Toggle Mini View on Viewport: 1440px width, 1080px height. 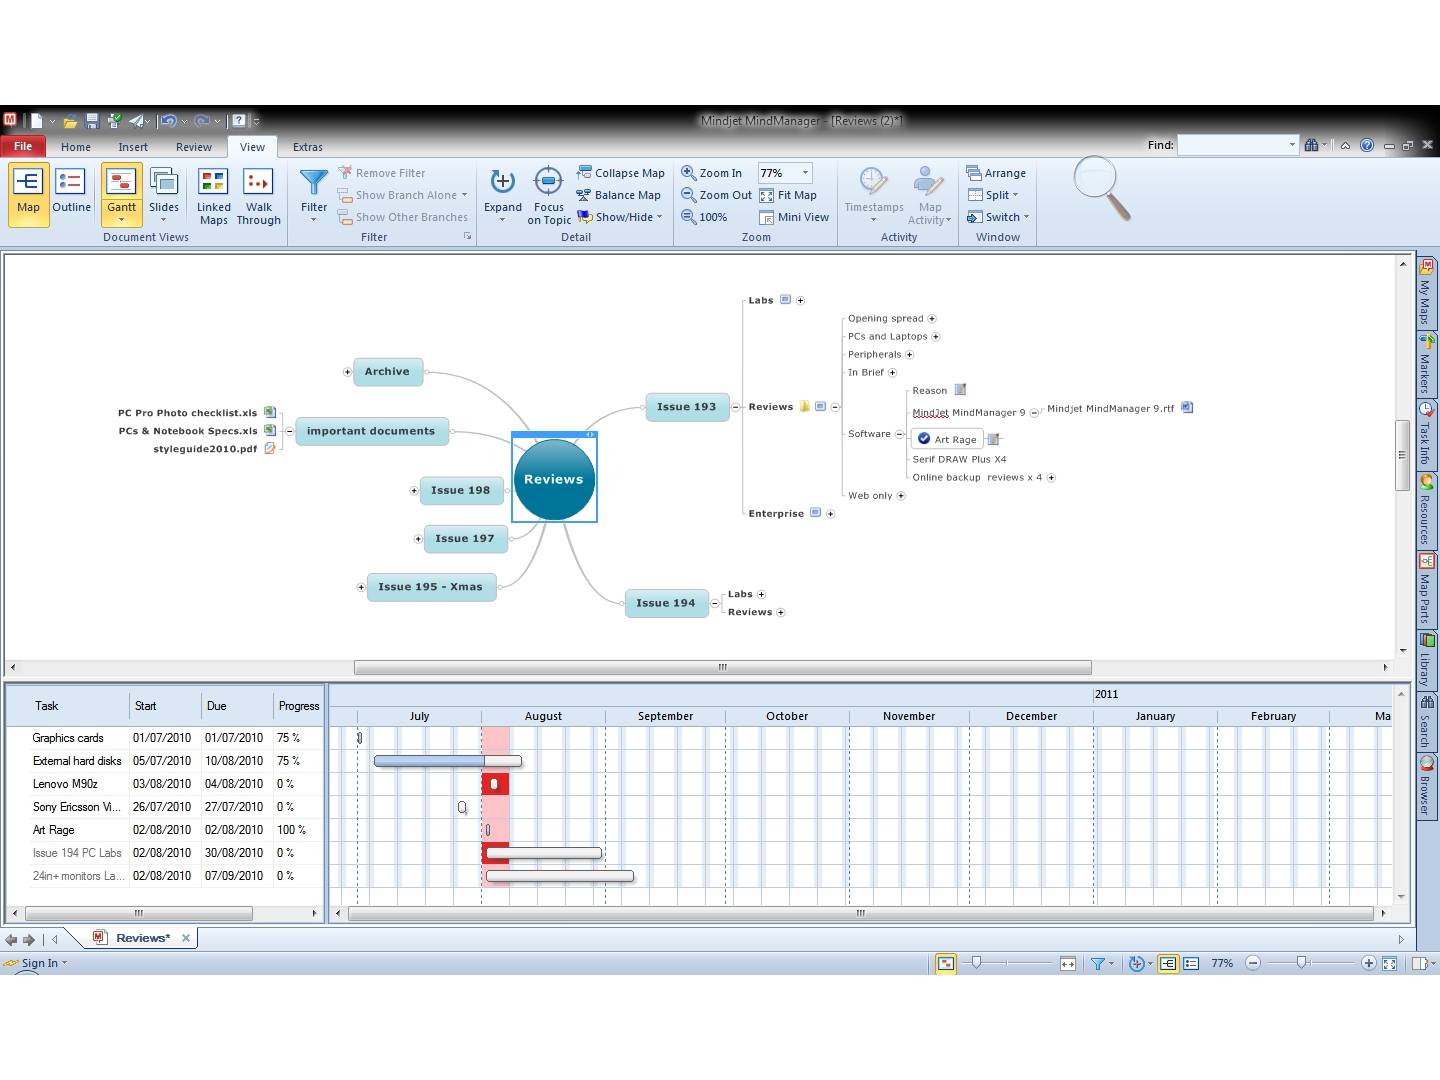click(794, 217)
